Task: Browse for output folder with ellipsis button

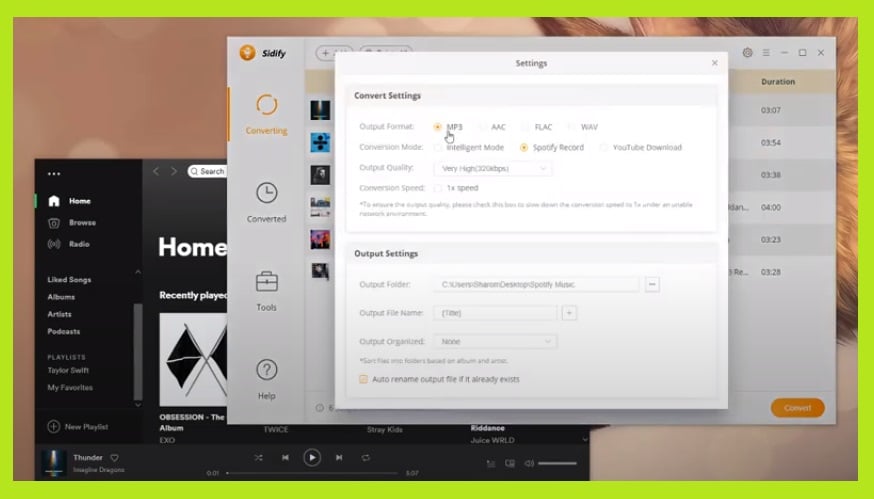Action: point(652,284)
